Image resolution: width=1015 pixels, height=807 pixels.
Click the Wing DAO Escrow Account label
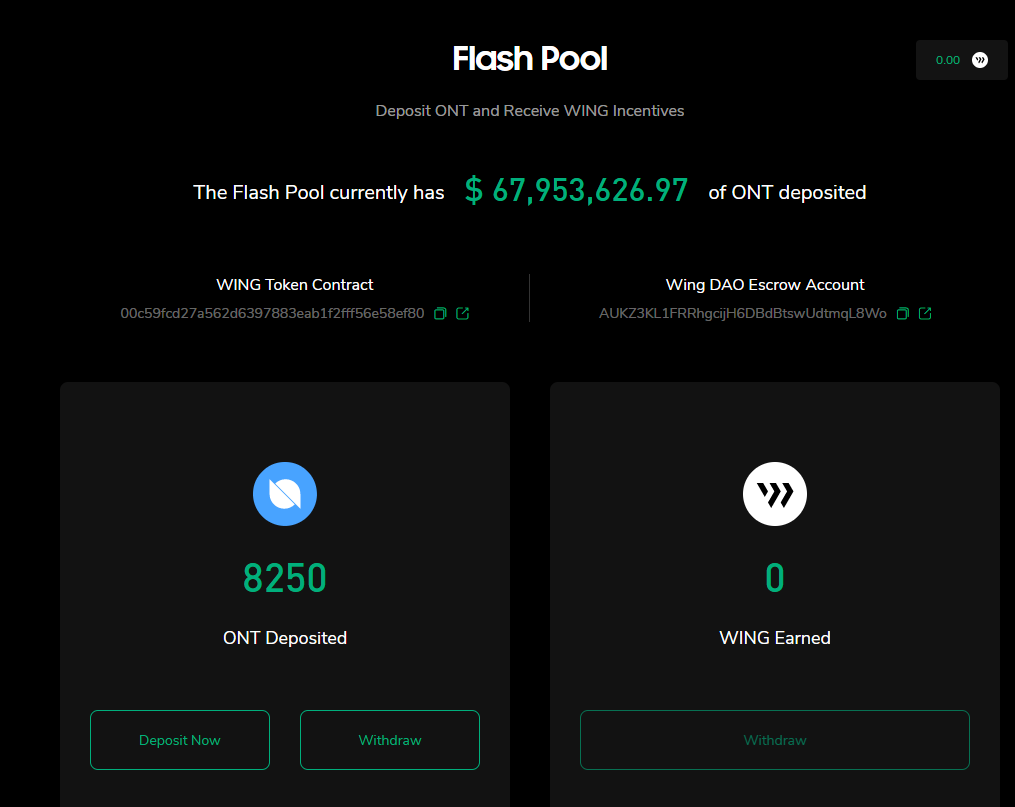(765, 285)
